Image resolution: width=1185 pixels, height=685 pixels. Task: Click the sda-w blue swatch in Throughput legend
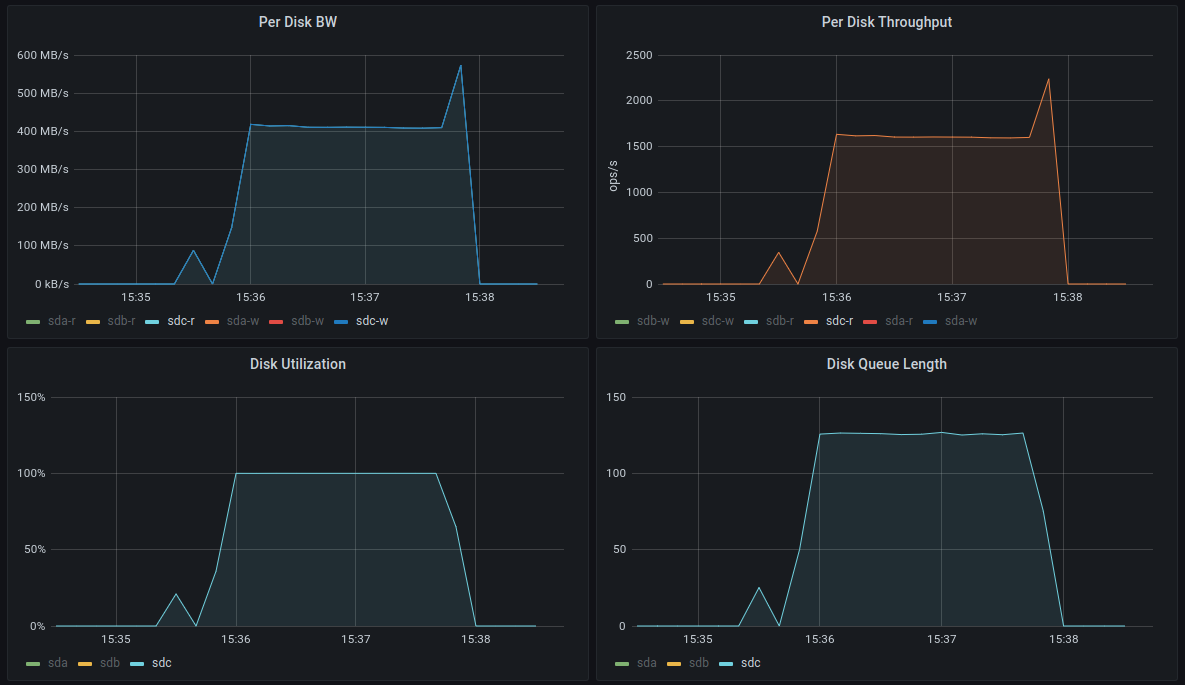pyautogui.click(x=930, y=322)
